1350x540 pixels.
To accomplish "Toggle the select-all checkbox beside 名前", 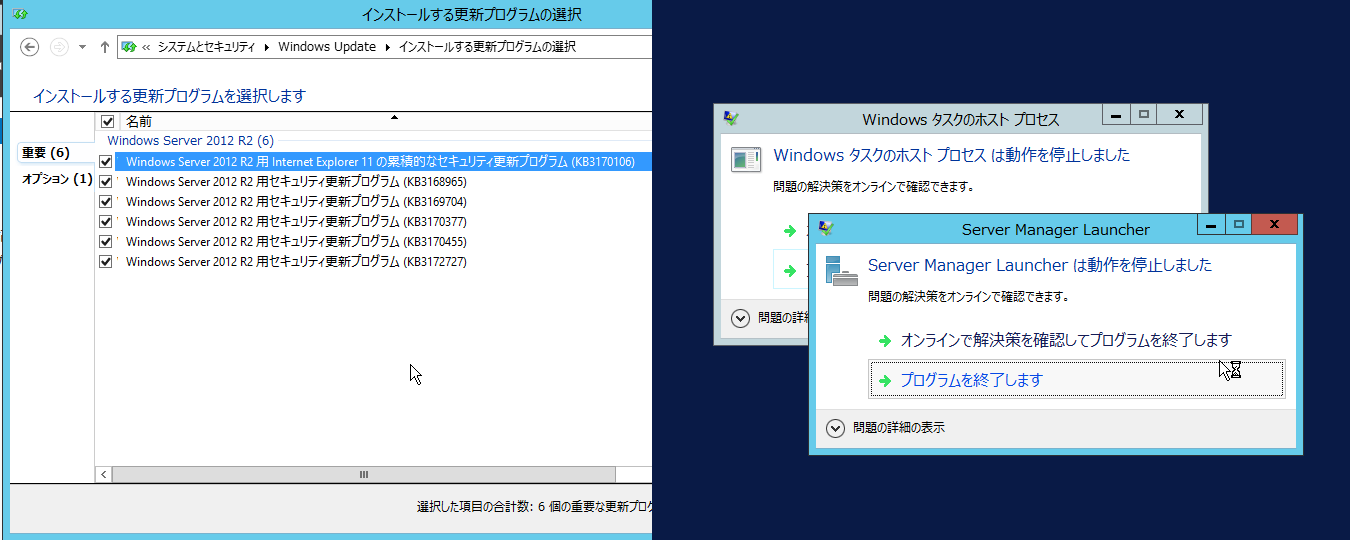I will (108, 121).
